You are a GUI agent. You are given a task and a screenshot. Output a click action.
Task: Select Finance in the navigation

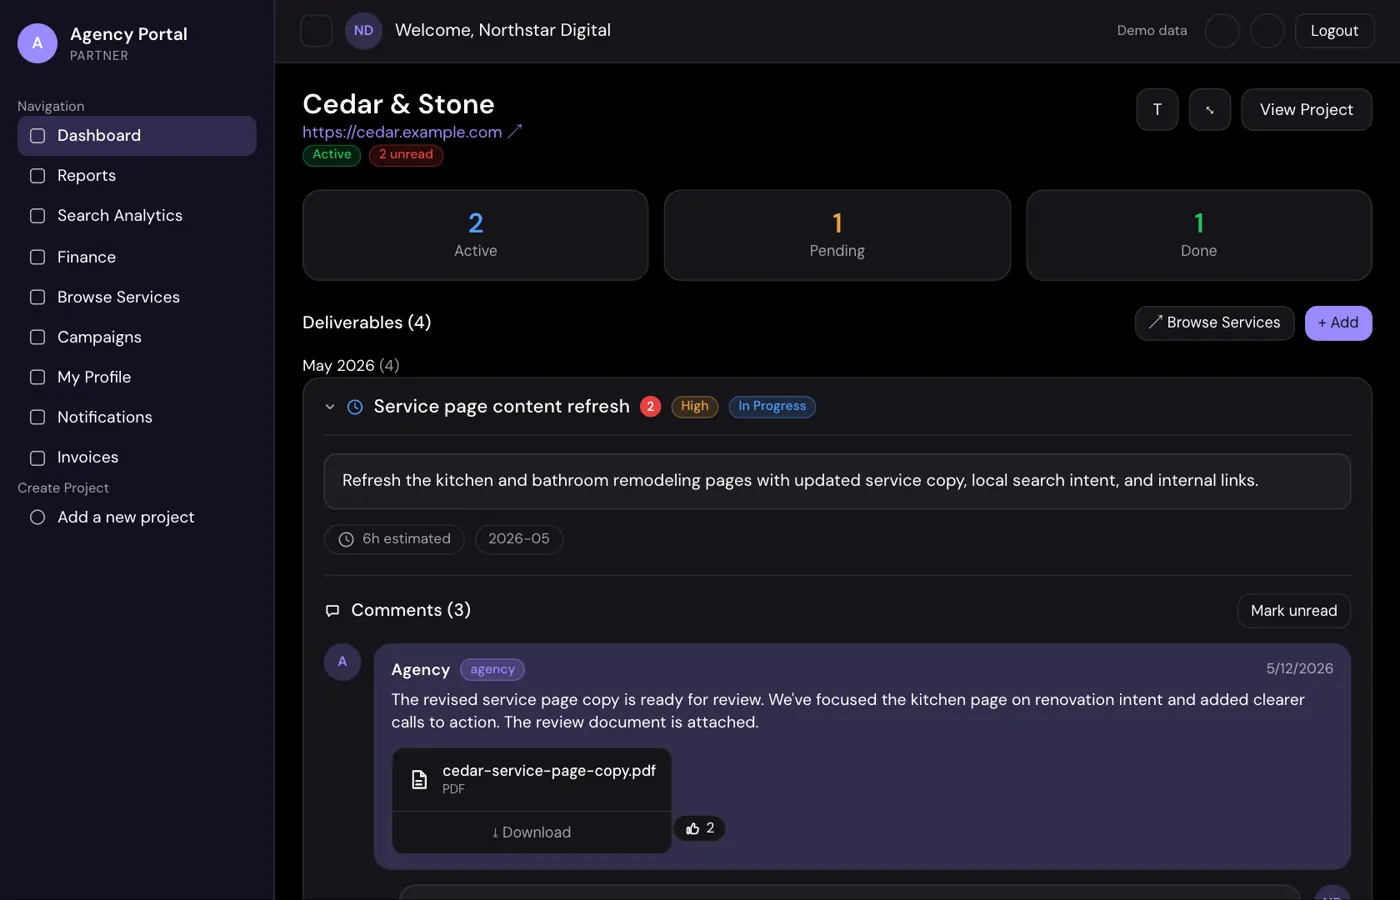(137, 257)
